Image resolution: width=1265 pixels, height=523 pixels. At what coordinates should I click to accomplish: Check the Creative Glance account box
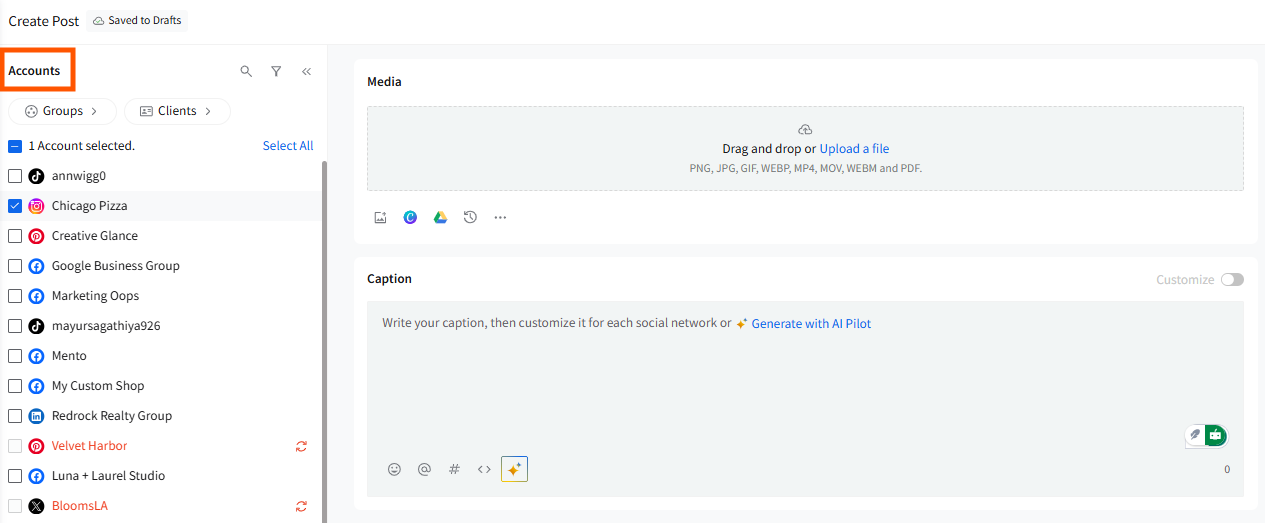coord(15,236)
